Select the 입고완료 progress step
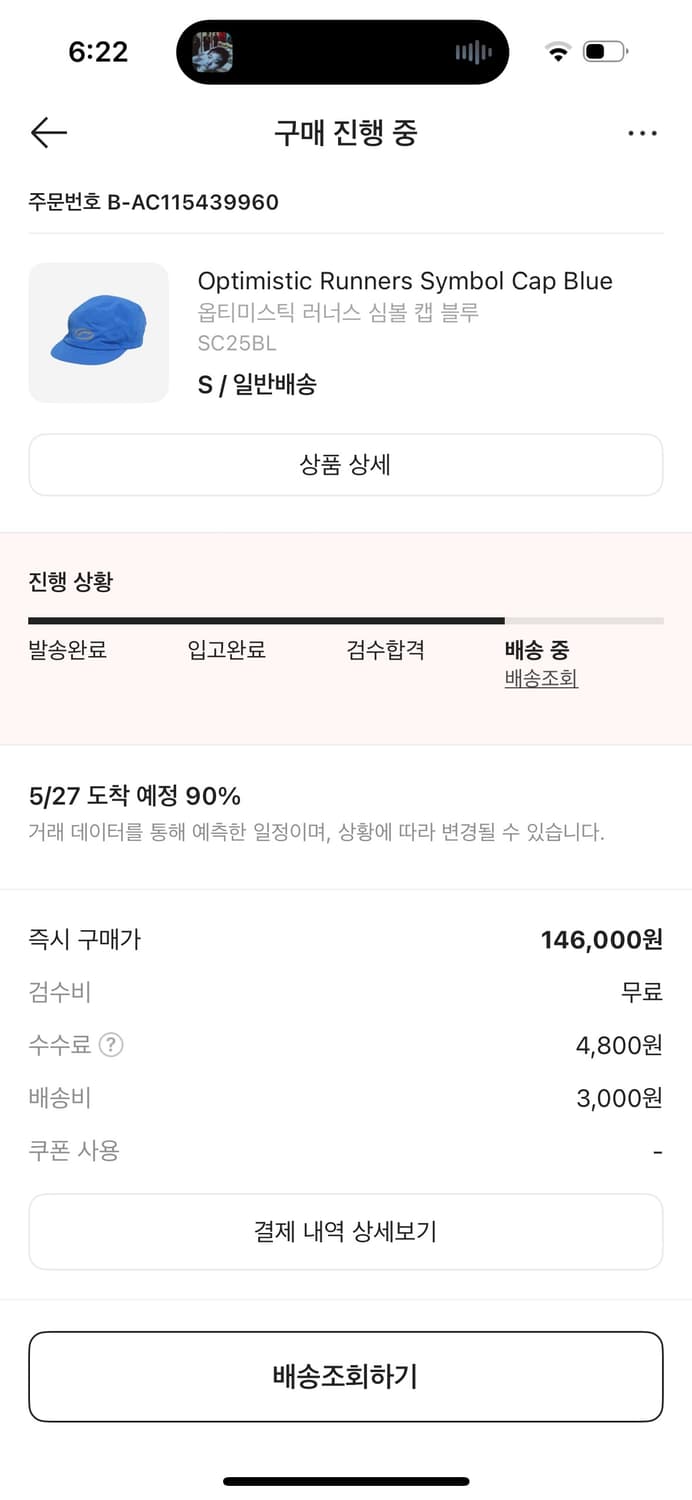Image resolution: width=692 pixels, height=1500 pixels. [x=227, y=650]
